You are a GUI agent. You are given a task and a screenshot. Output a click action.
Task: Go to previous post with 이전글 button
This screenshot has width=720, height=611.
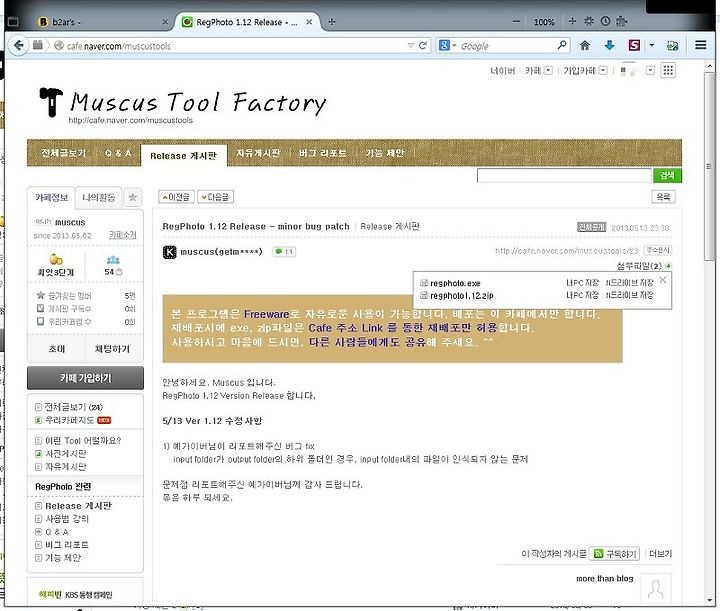[x=176, y=197]
